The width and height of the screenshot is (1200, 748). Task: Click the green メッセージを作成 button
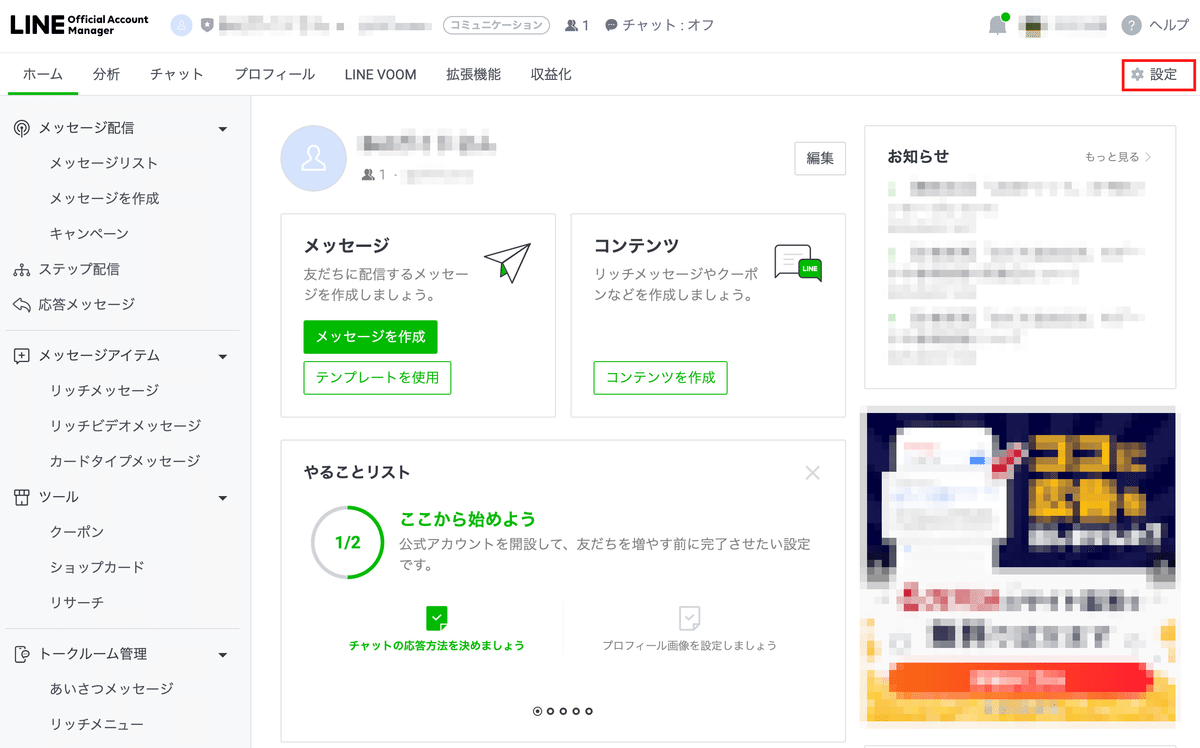coord(370,337)
